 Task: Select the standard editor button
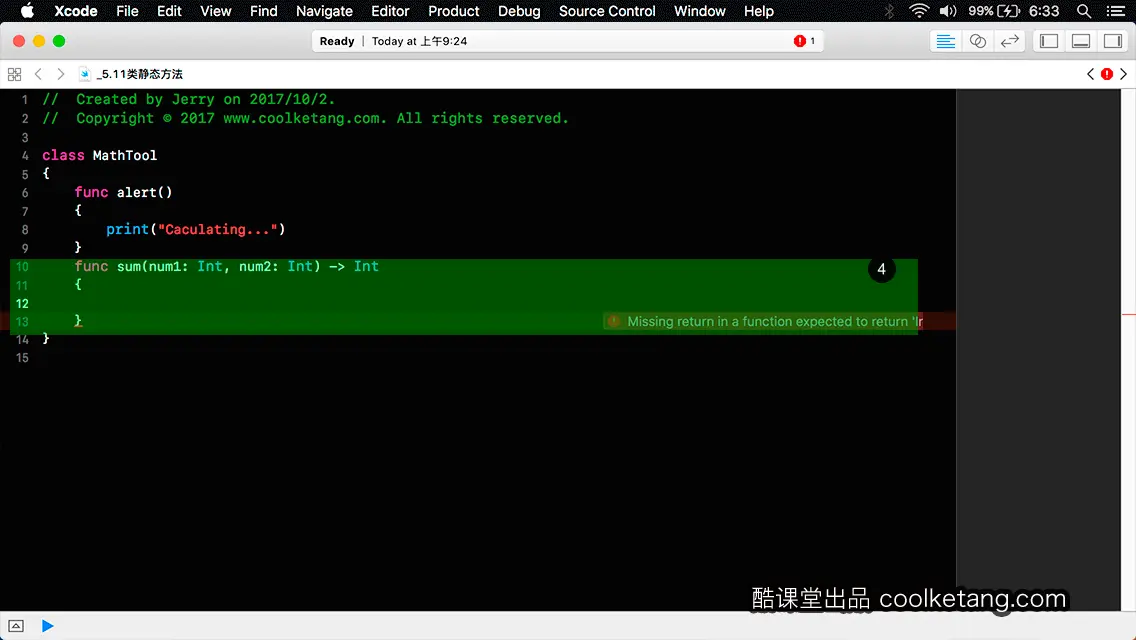point(945,41)
